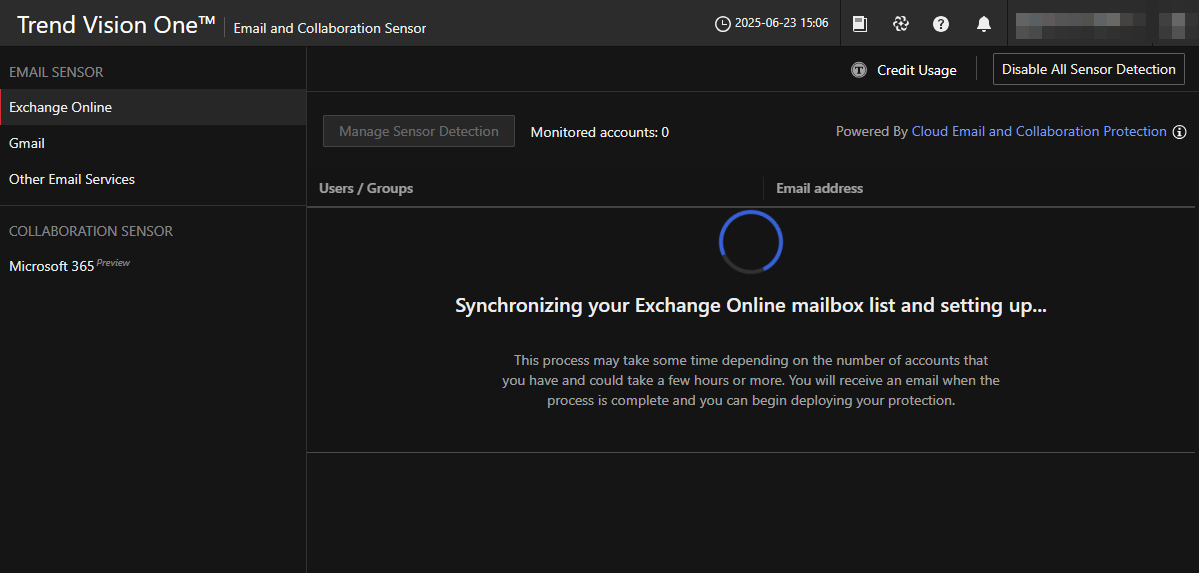
Task: Click the blue loading spinner
Action: pos(751,241)
